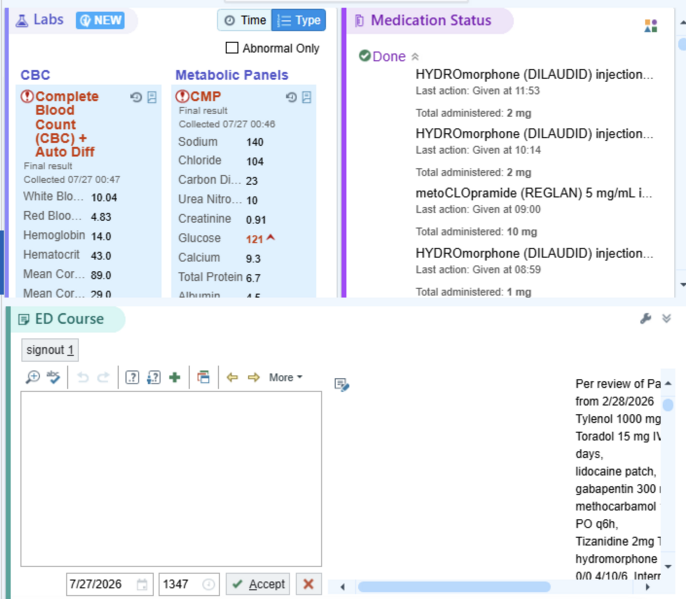Click the zoom magnifier icon in note toolbar
Viewport: 686px width, 599px height.
32,377
